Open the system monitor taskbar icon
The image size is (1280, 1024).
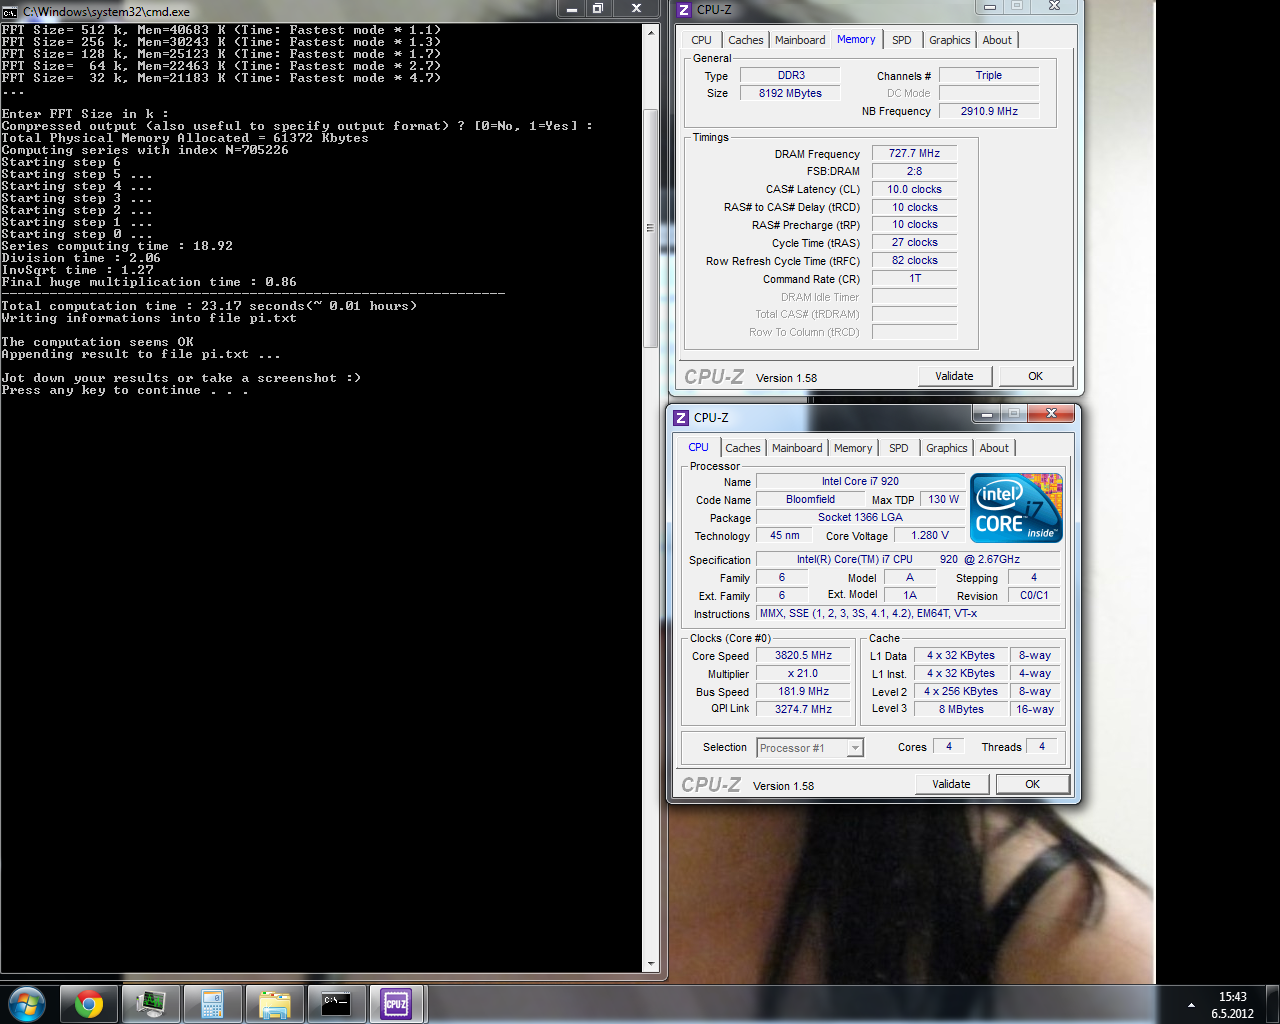[x=151, y=1003]
